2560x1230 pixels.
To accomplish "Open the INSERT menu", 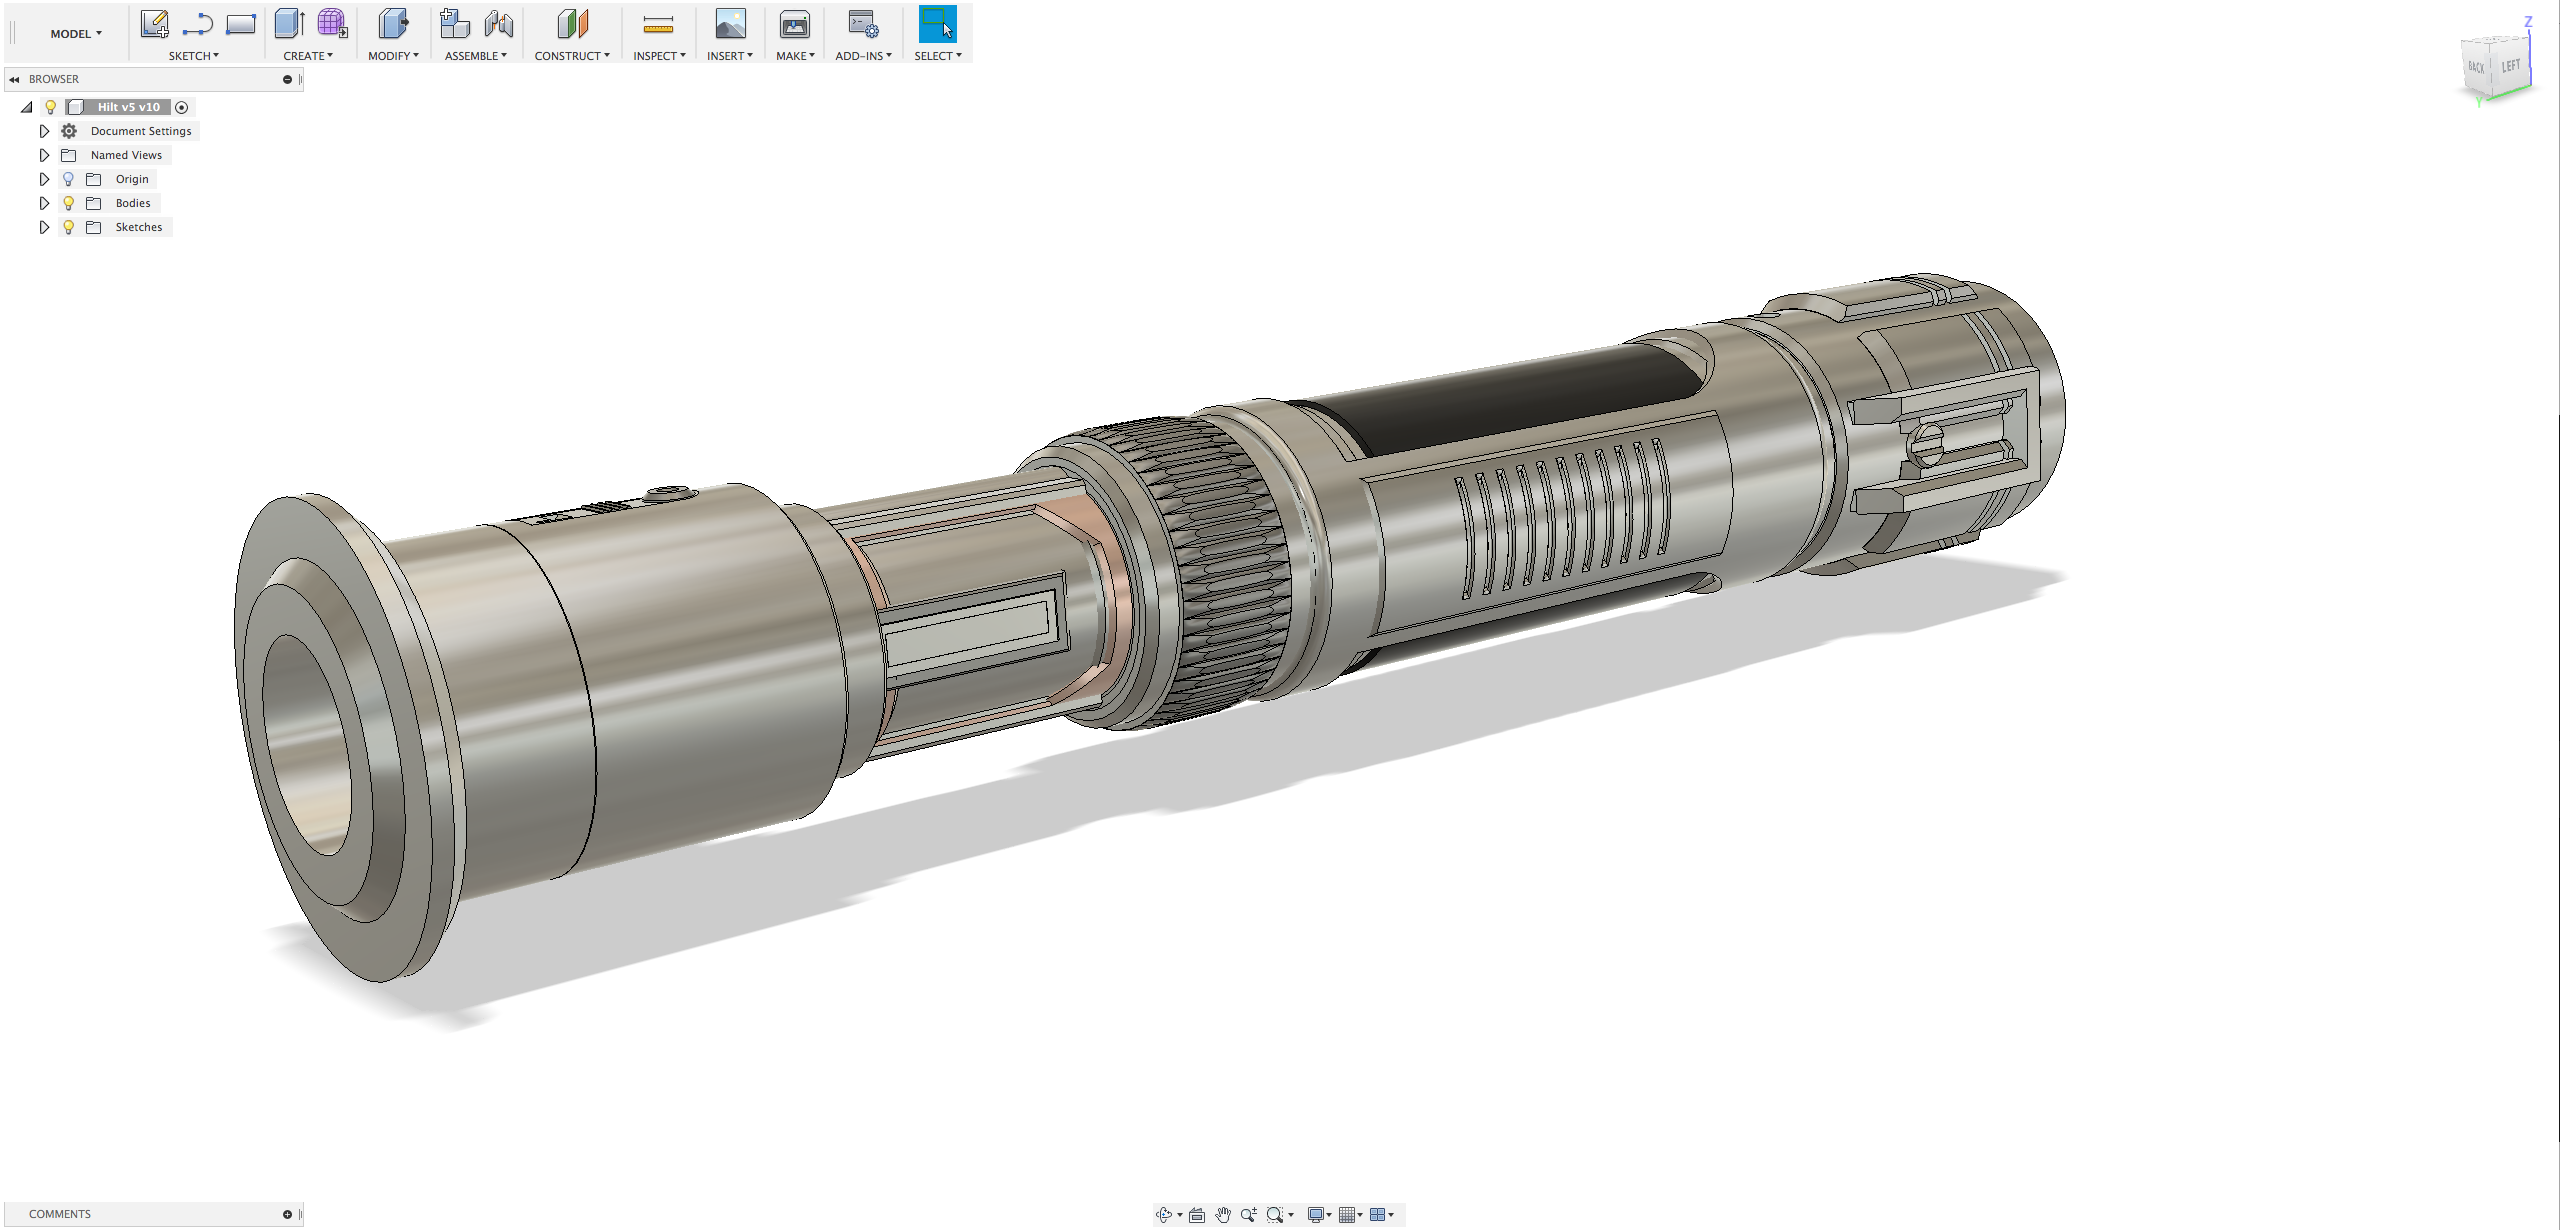I will tap(730, 56).
